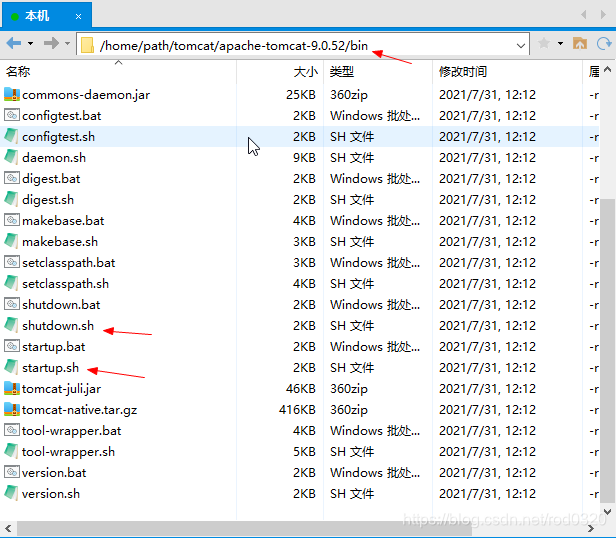Click startup.sh file icon
Screen dimensions: 616x538
[x=12, y=367]
